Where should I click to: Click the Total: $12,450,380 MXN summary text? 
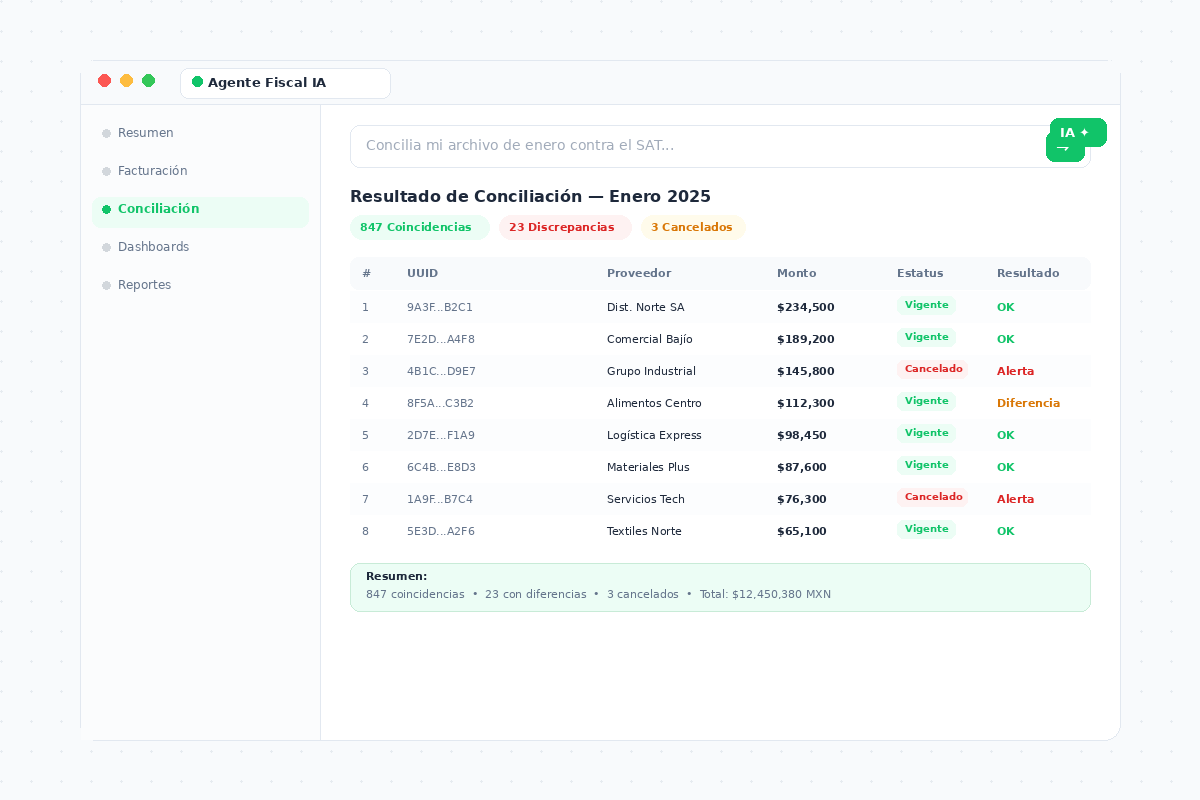click(765, 594)
